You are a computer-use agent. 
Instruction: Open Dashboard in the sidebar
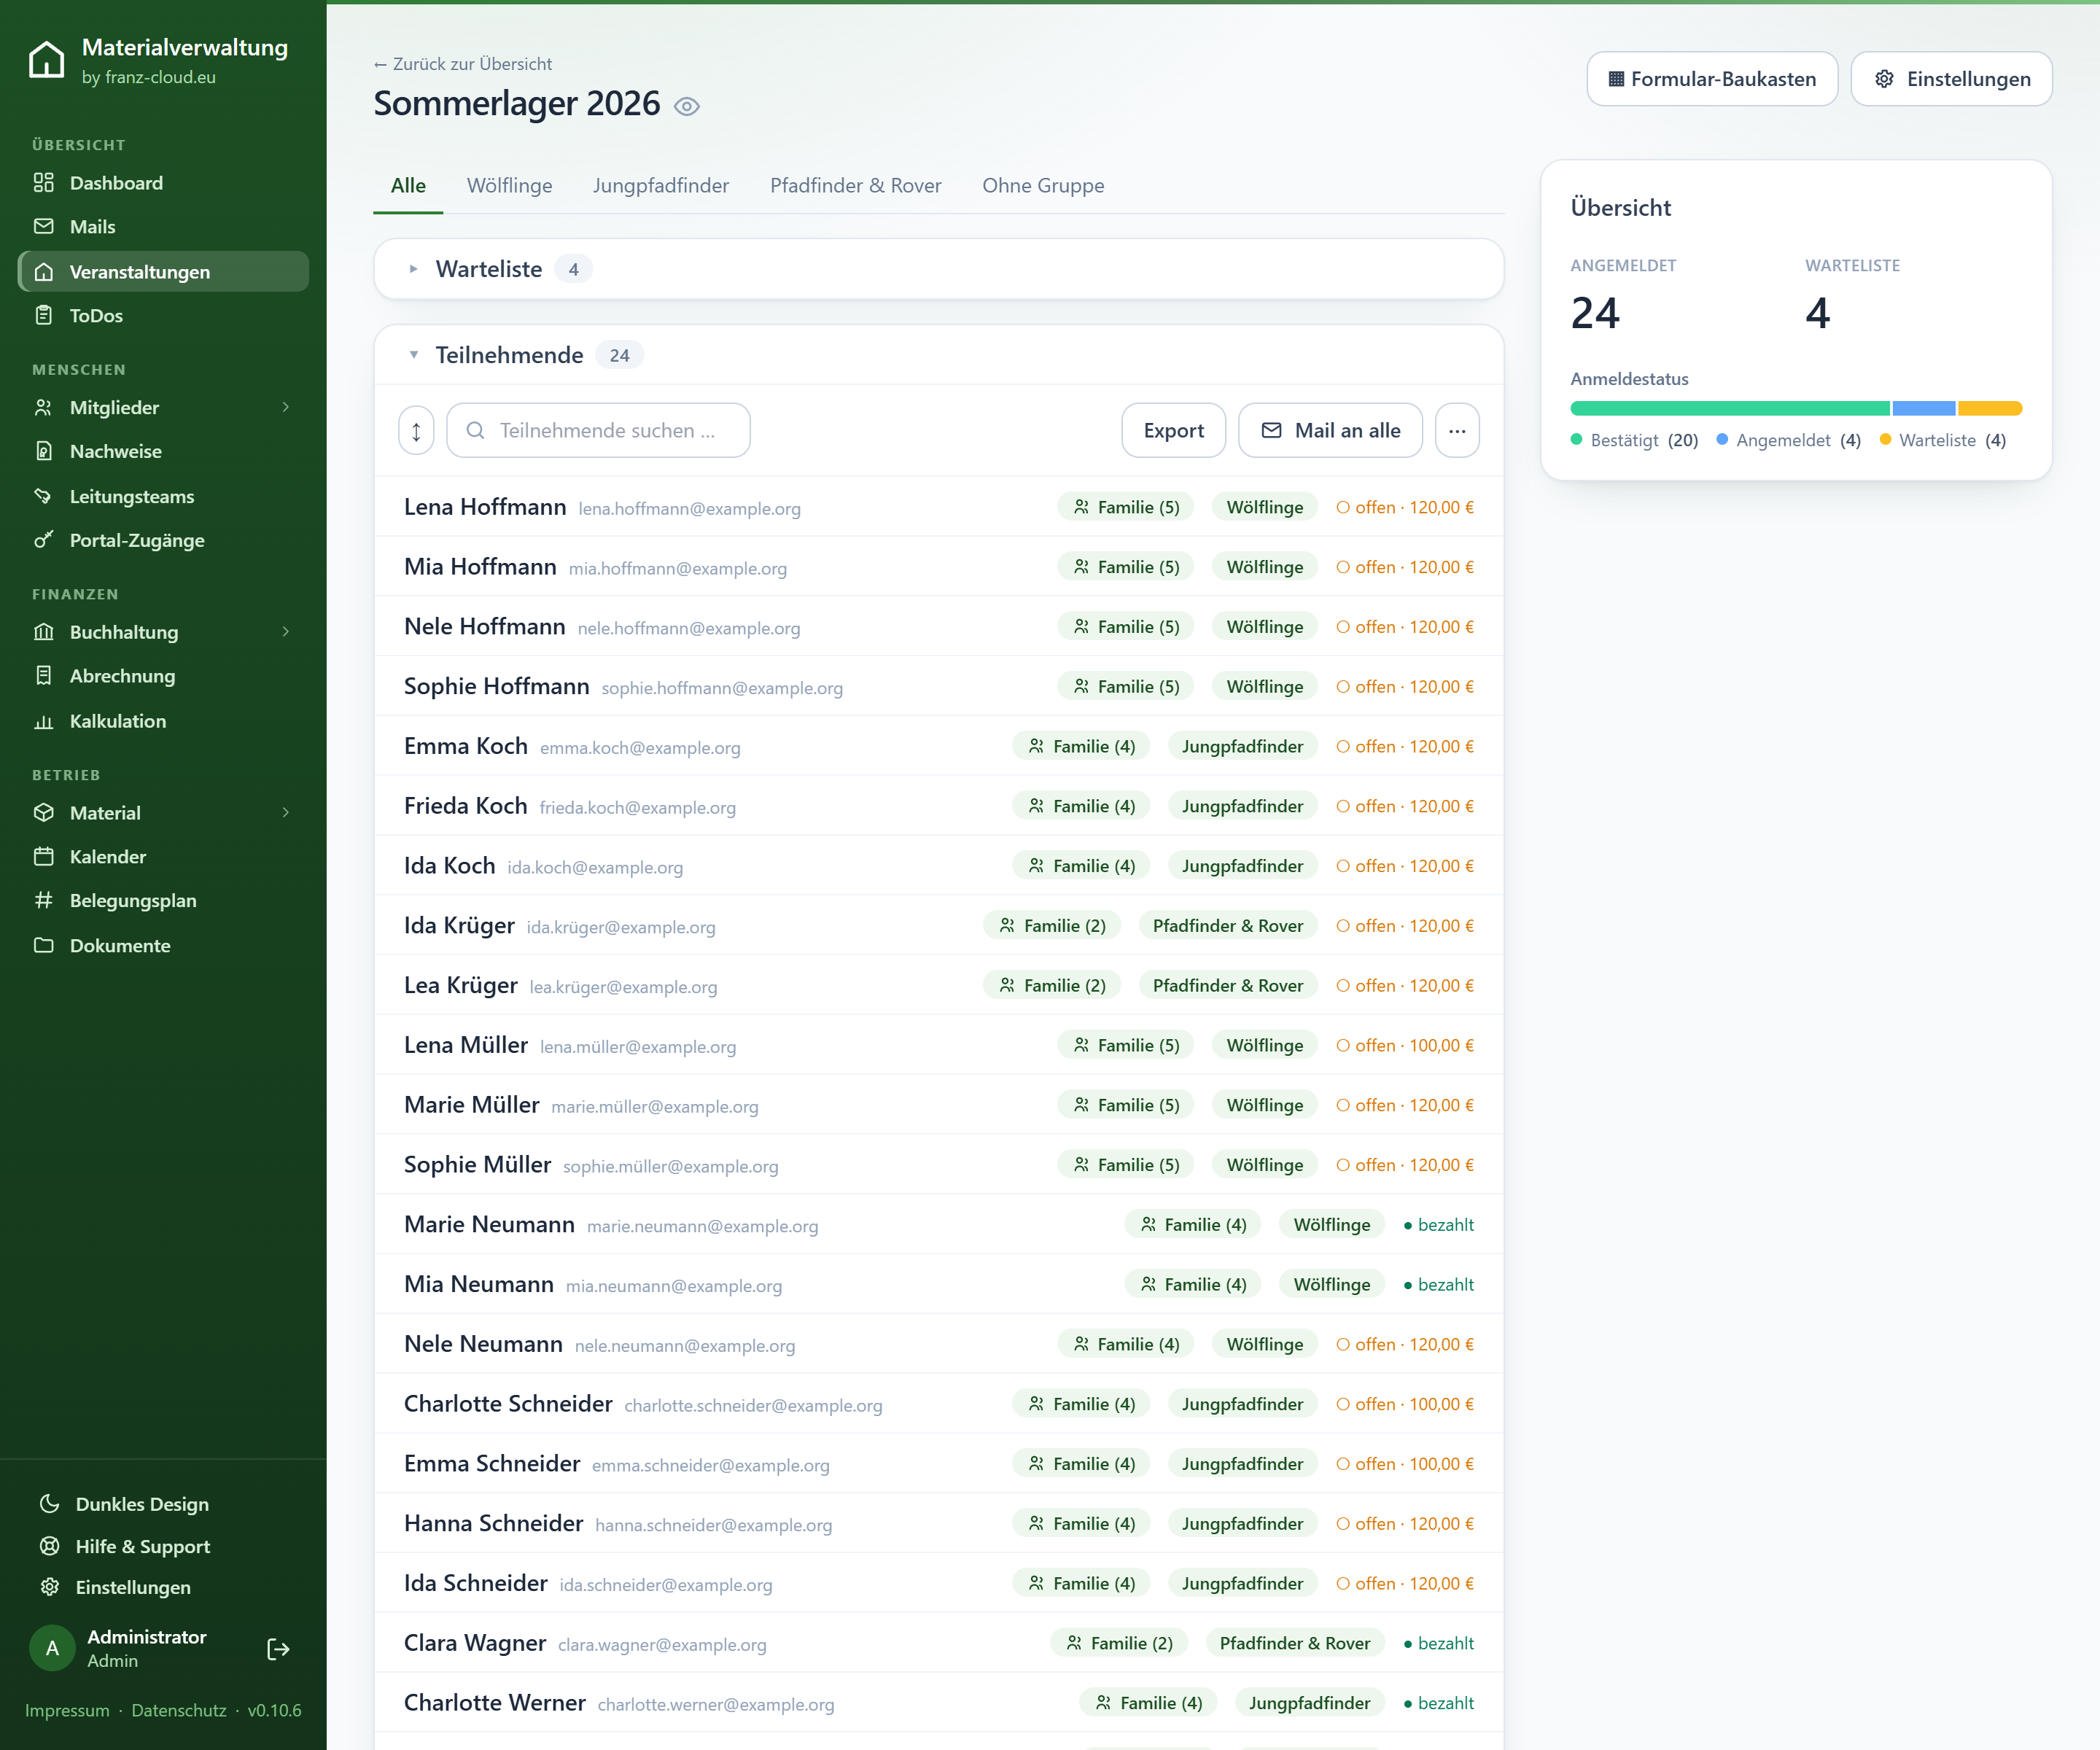click(163, 183)
